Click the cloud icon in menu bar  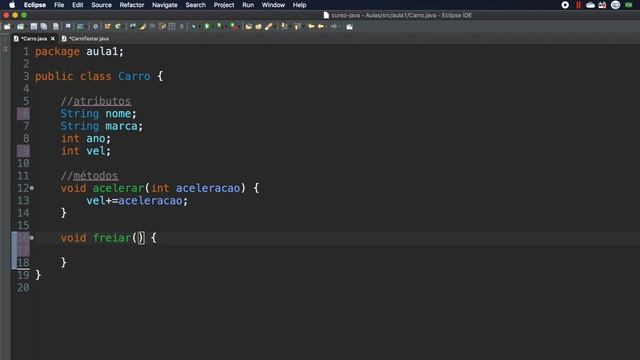click(590, 5)
